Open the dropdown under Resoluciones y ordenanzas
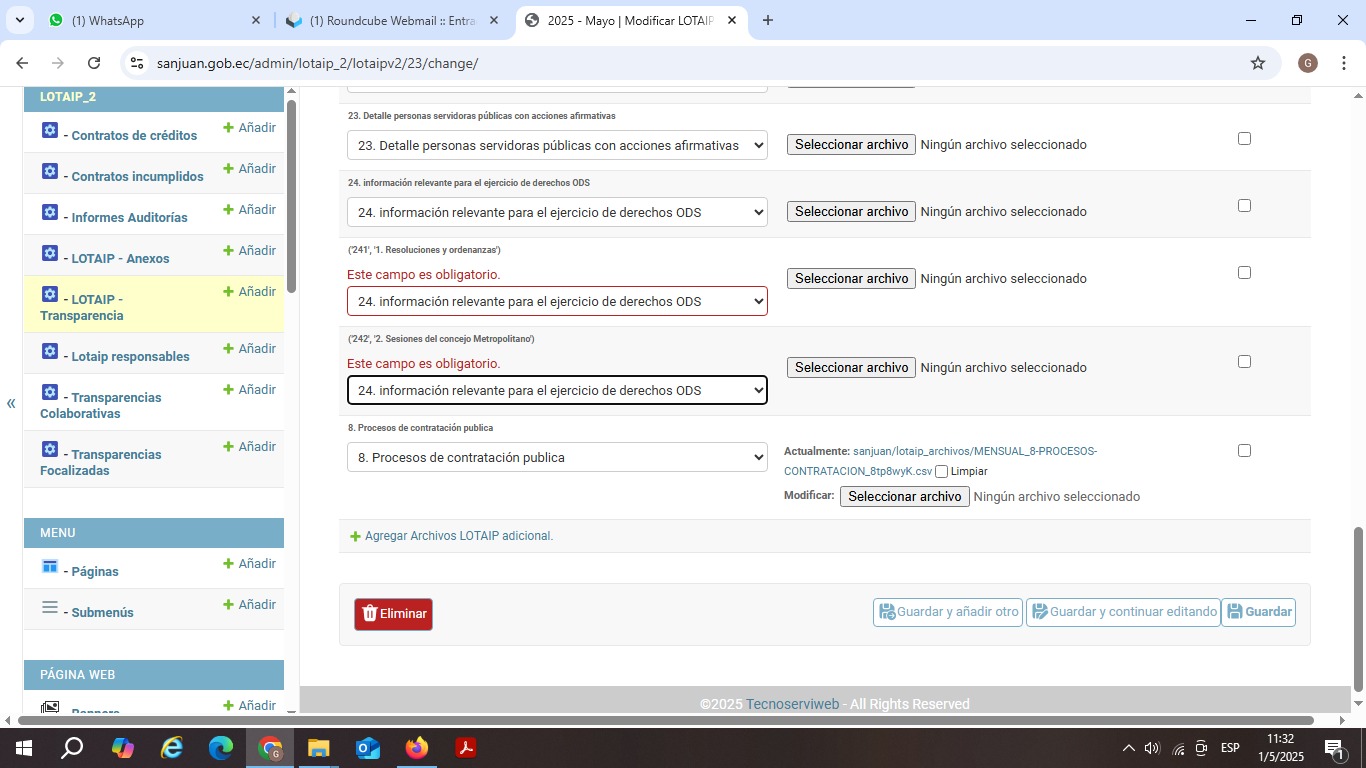The width and height of the screenshot is (1366, 768). [557, 301]
